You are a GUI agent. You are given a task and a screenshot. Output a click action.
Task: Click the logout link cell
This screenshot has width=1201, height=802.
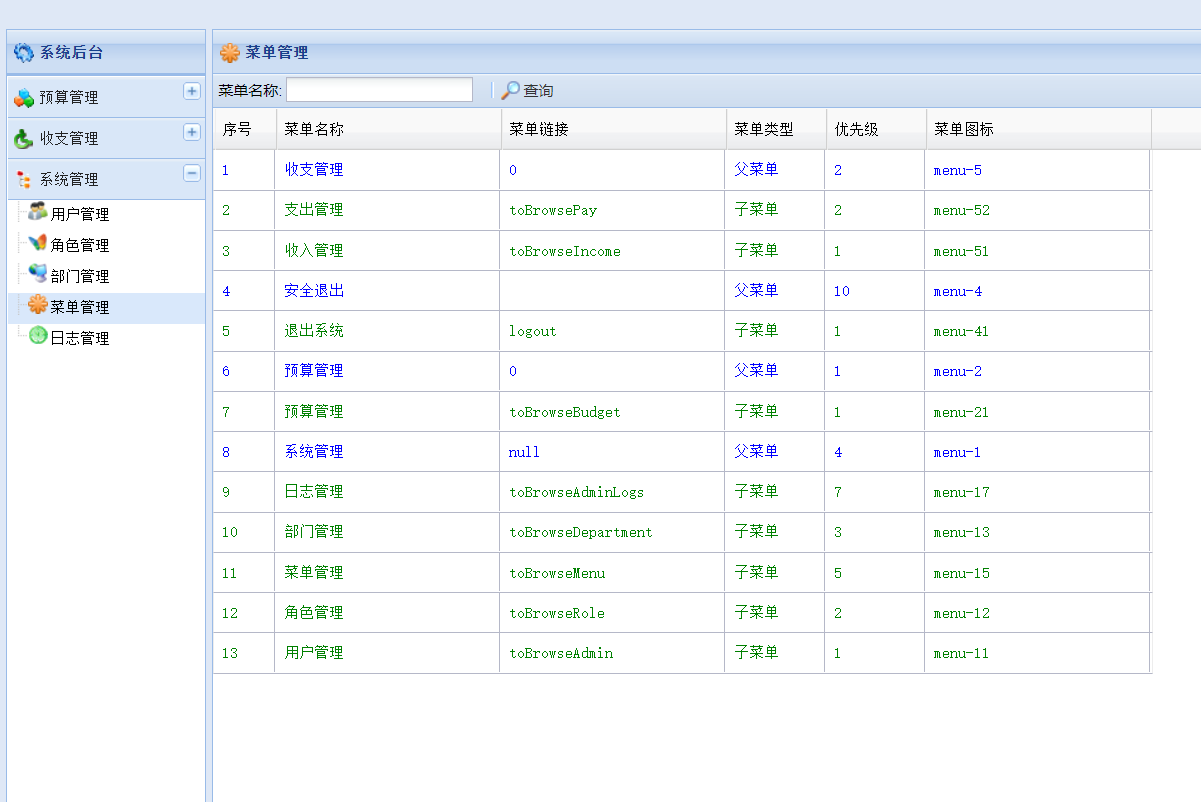[x=612, y=331]
